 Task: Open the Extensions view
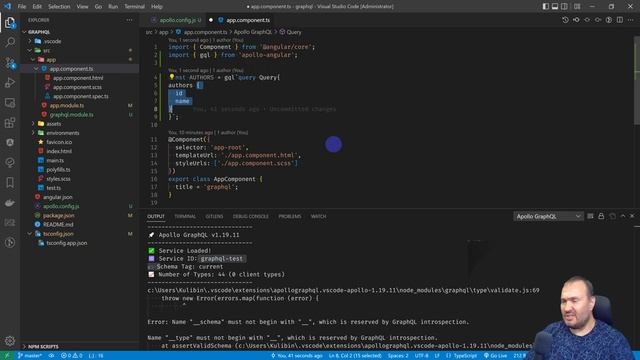click(x=10, y=122)
